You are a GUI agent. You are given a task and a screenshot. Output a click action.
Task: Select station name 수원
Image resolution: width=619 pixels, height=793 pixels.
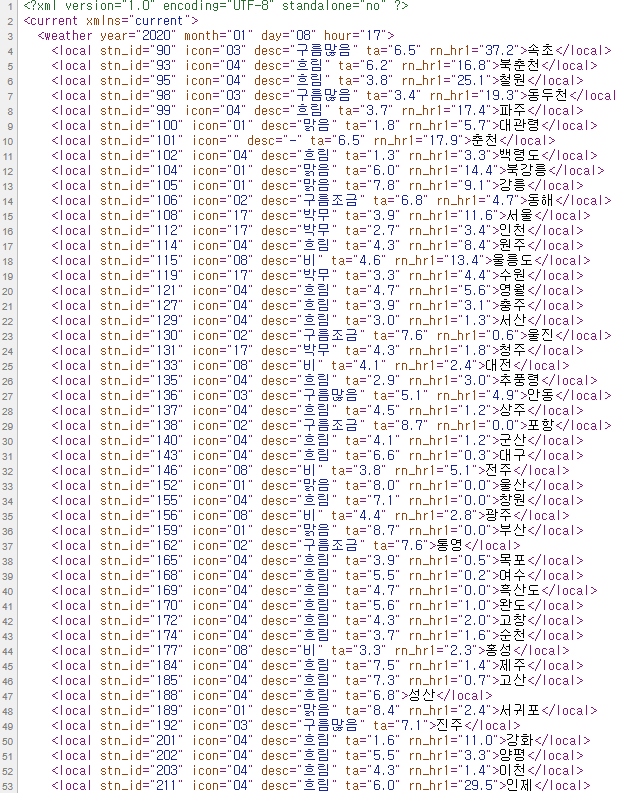coord(513,276)
